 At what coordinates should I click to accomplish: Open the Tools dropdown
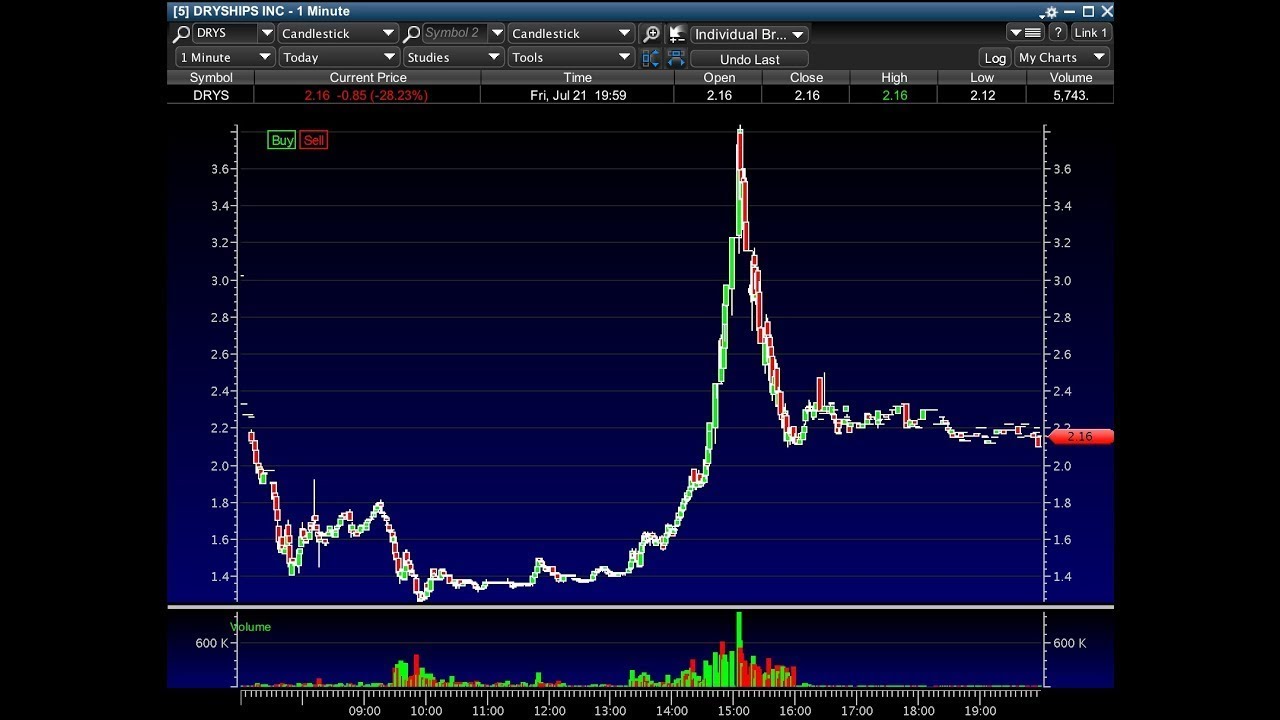pos(571,57)
